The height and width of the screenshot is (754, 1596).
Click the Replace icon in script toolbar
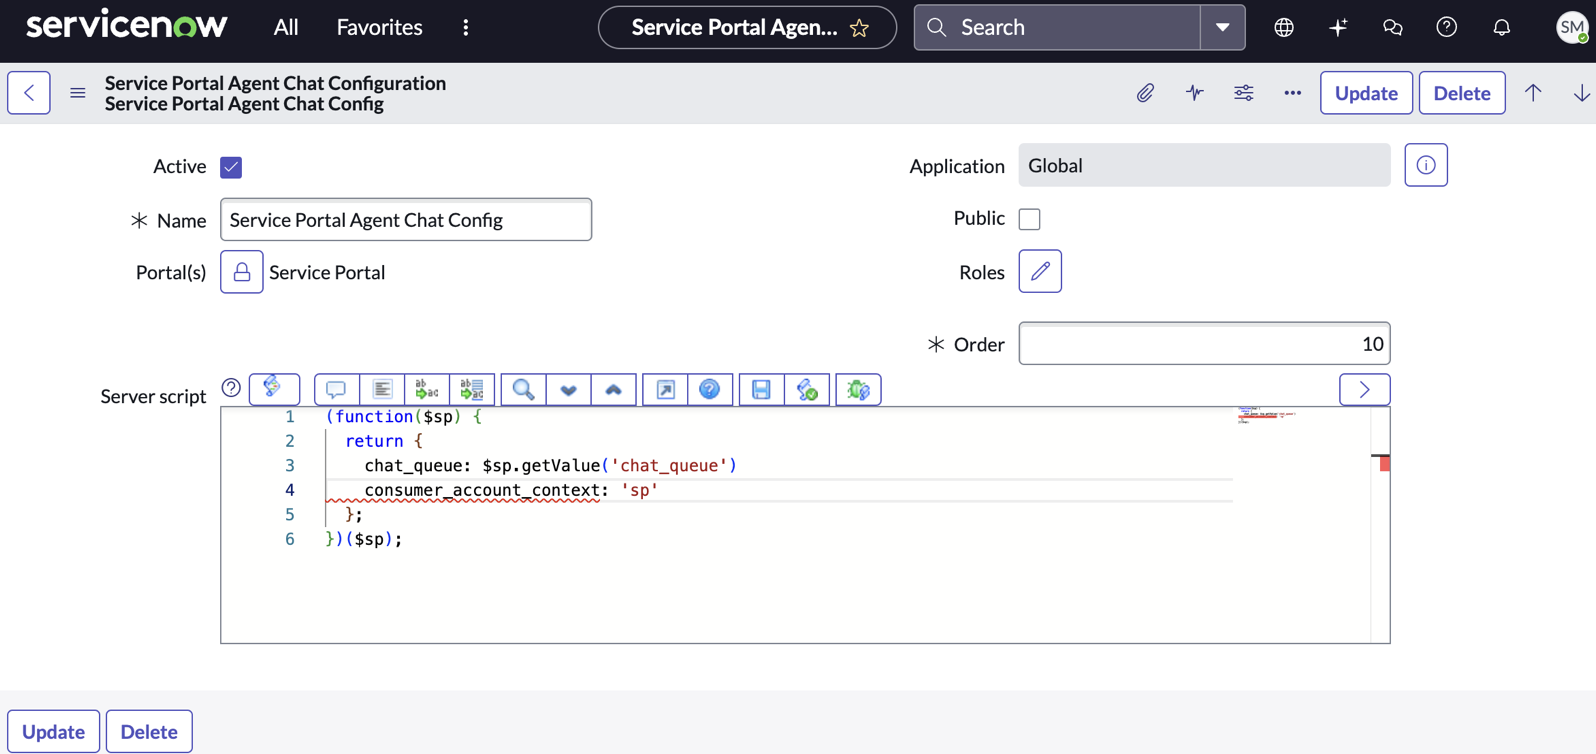tap(427, 389)
